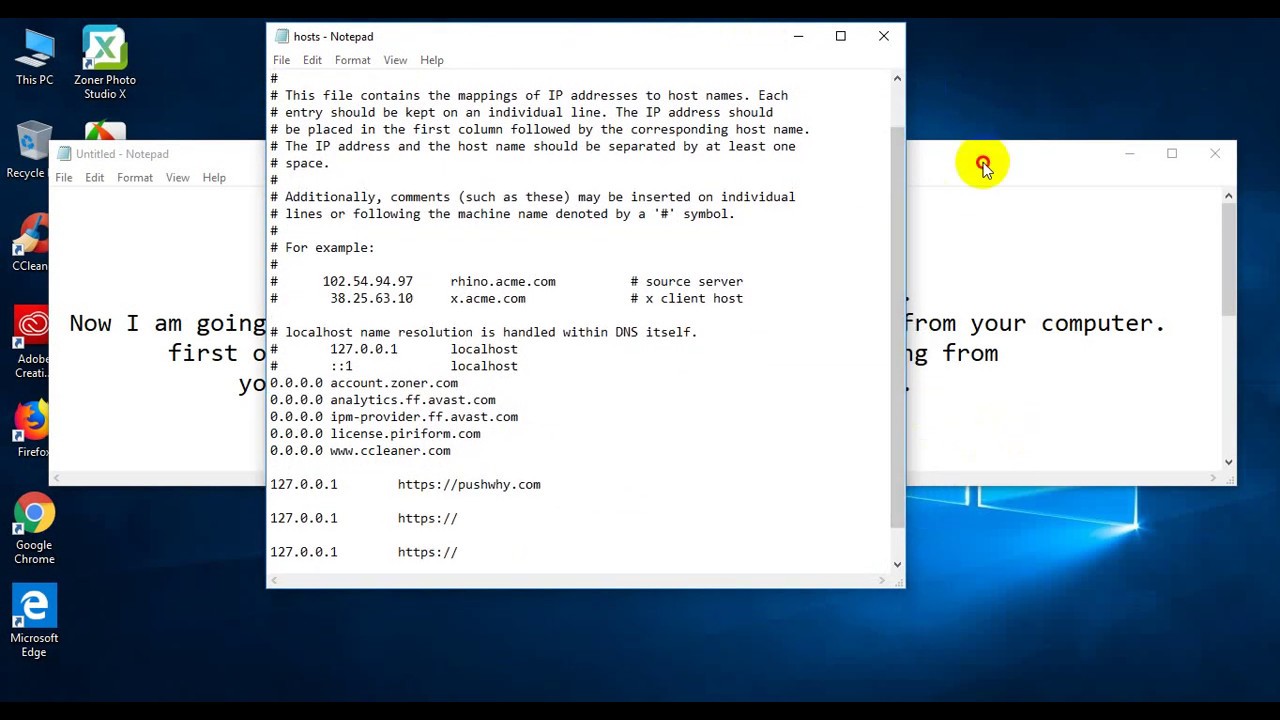Open File menu in Untitled Notepad
The height and width of the screenshot is (720, 1280).
coord(63,177)
